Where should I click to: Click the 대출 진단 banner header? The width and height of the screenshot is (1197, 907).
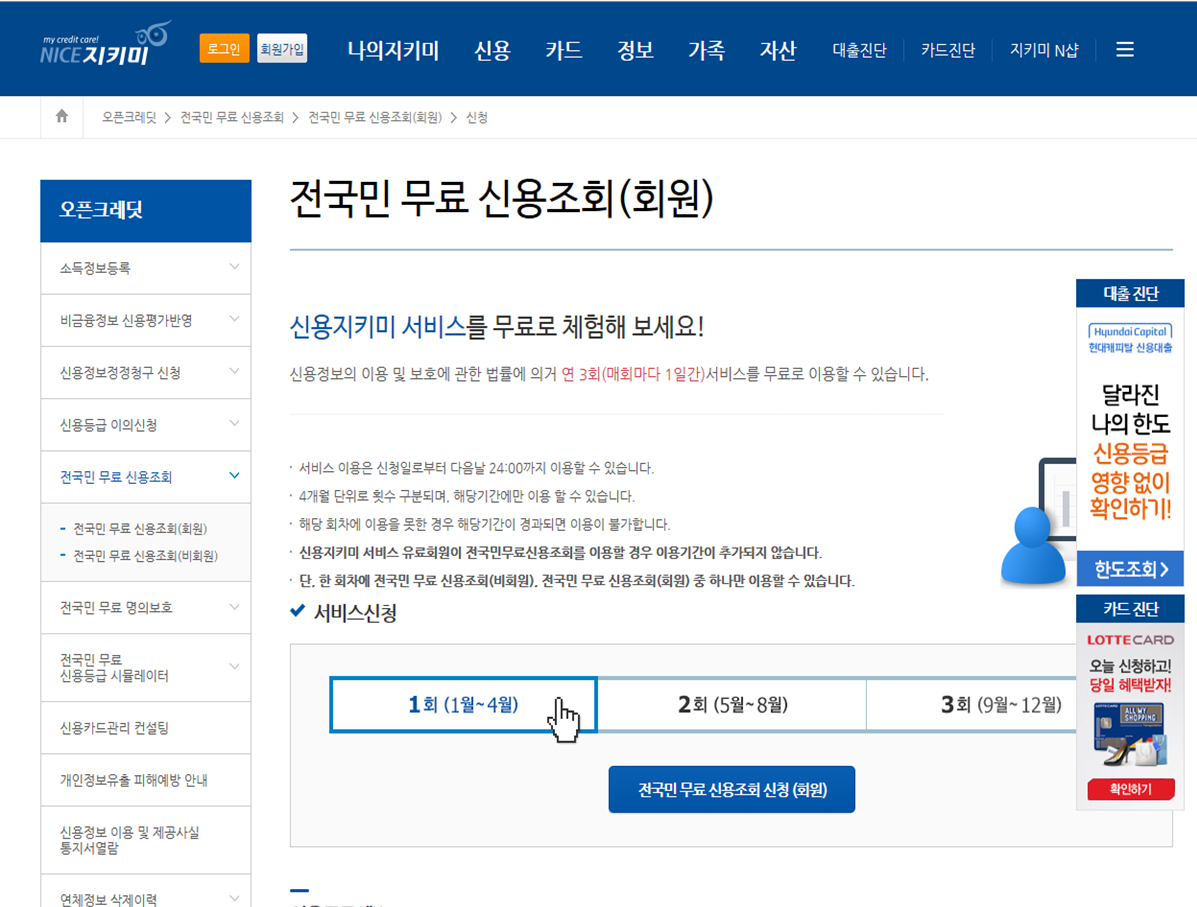(1130, 293)
